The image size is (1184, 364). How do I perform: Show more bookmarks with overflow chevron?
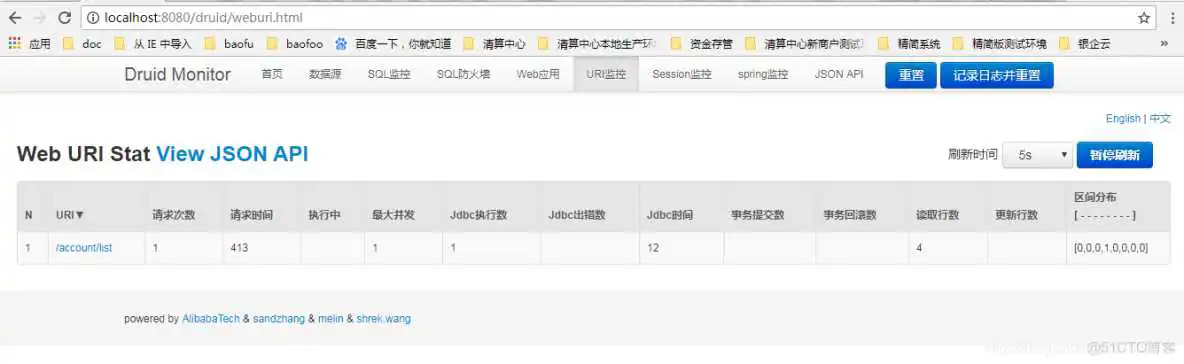1164,44
